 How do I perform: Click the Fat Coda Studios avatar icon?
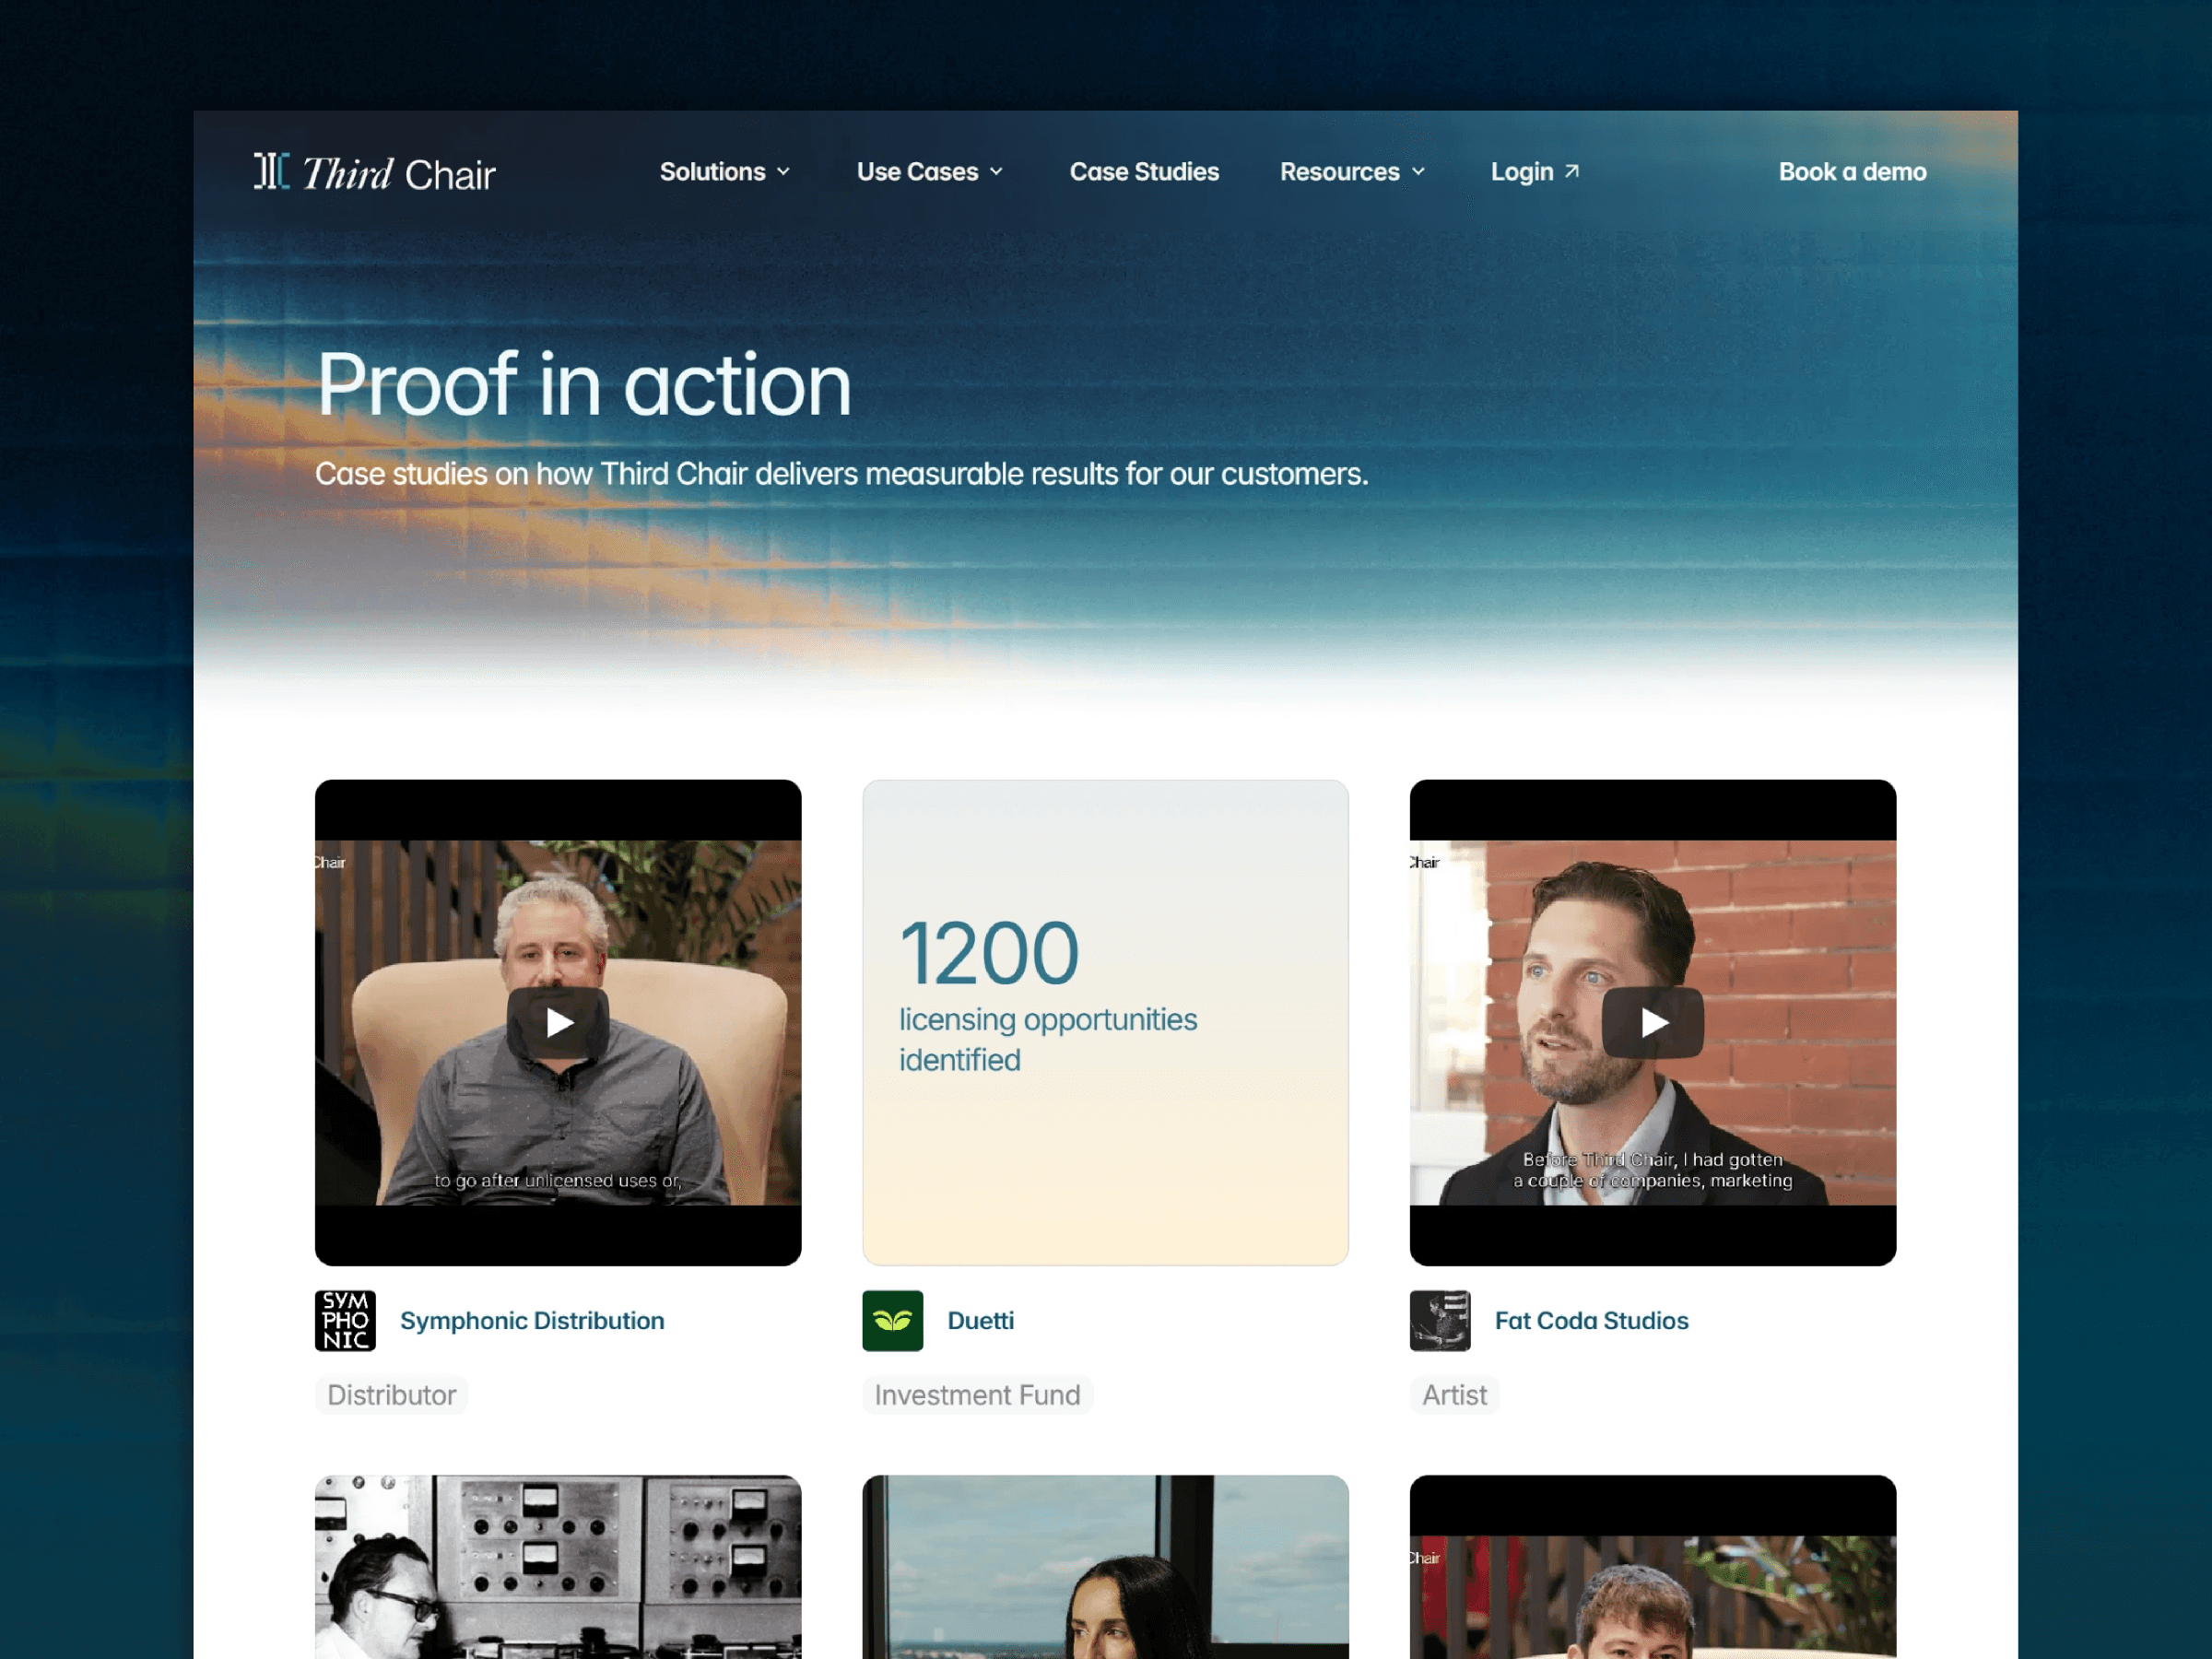tap(1440, 1320)
